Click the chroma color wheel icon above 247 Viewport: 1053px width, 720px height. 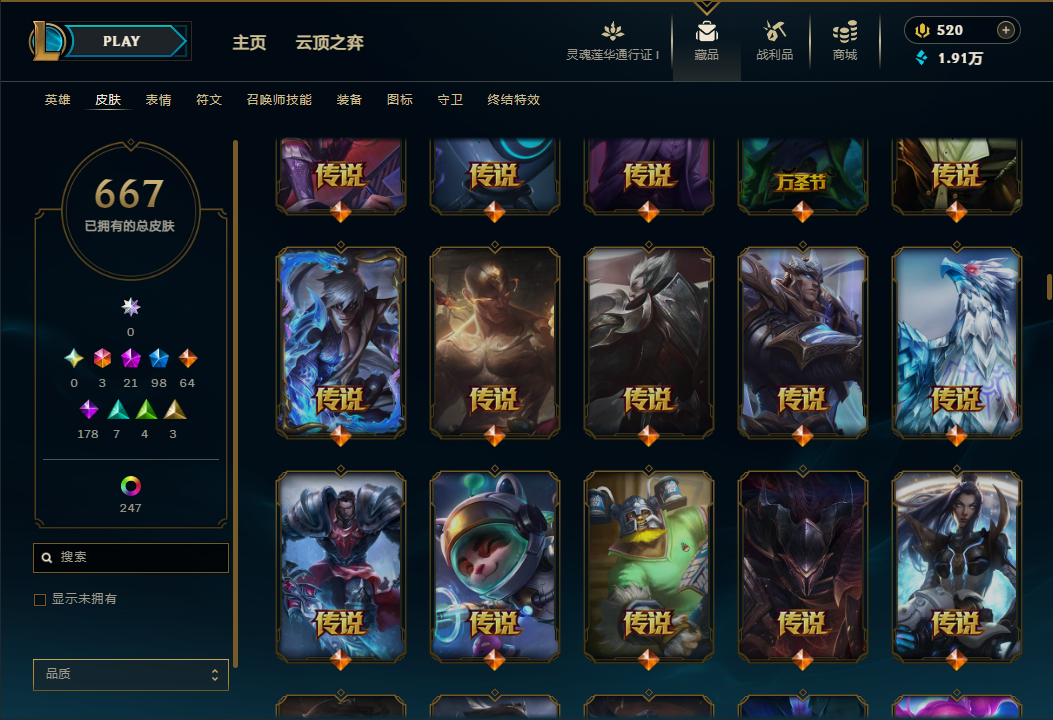(x=130, y=486)
